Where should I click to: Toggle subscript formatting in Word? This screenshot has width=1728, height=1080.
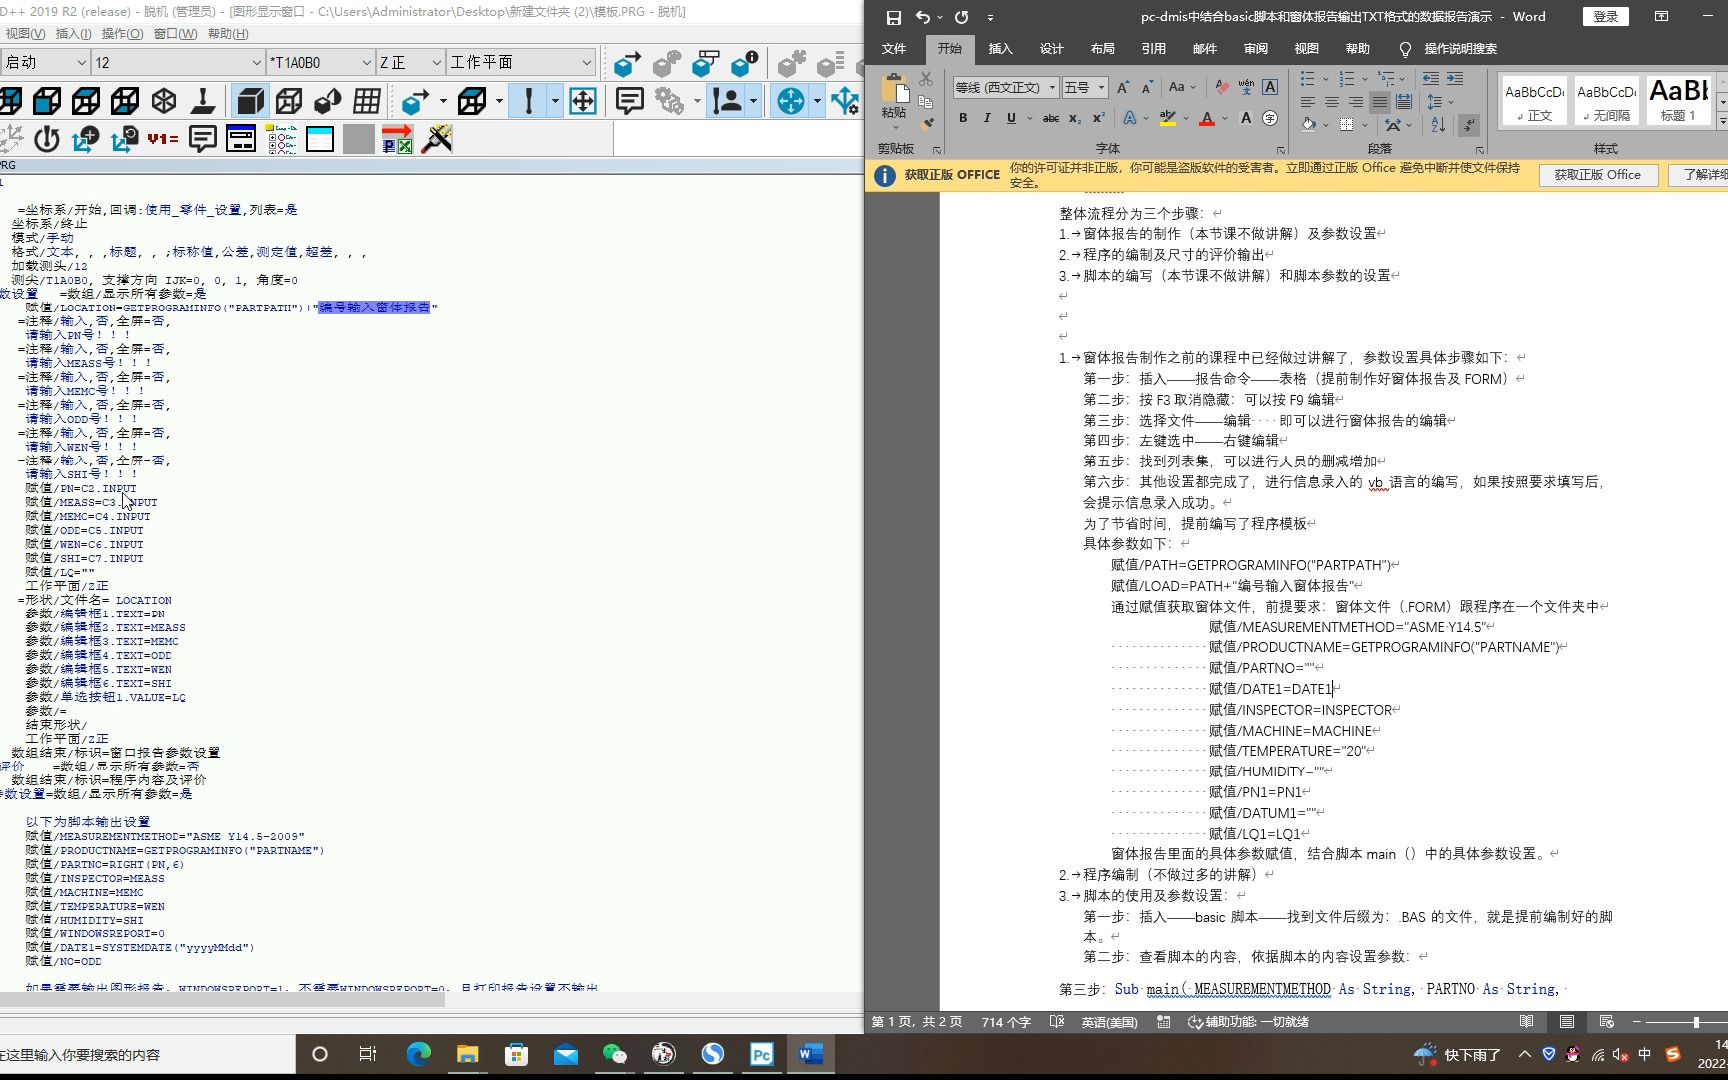pos(1074,118)
